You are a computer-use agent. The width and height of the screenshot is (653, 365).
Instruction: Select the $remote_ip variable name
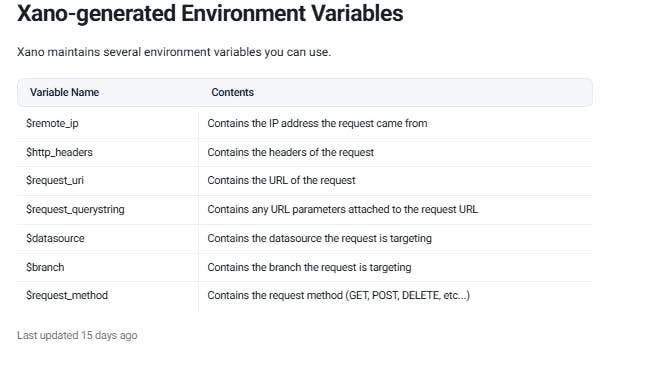click(x=52, y=123)
